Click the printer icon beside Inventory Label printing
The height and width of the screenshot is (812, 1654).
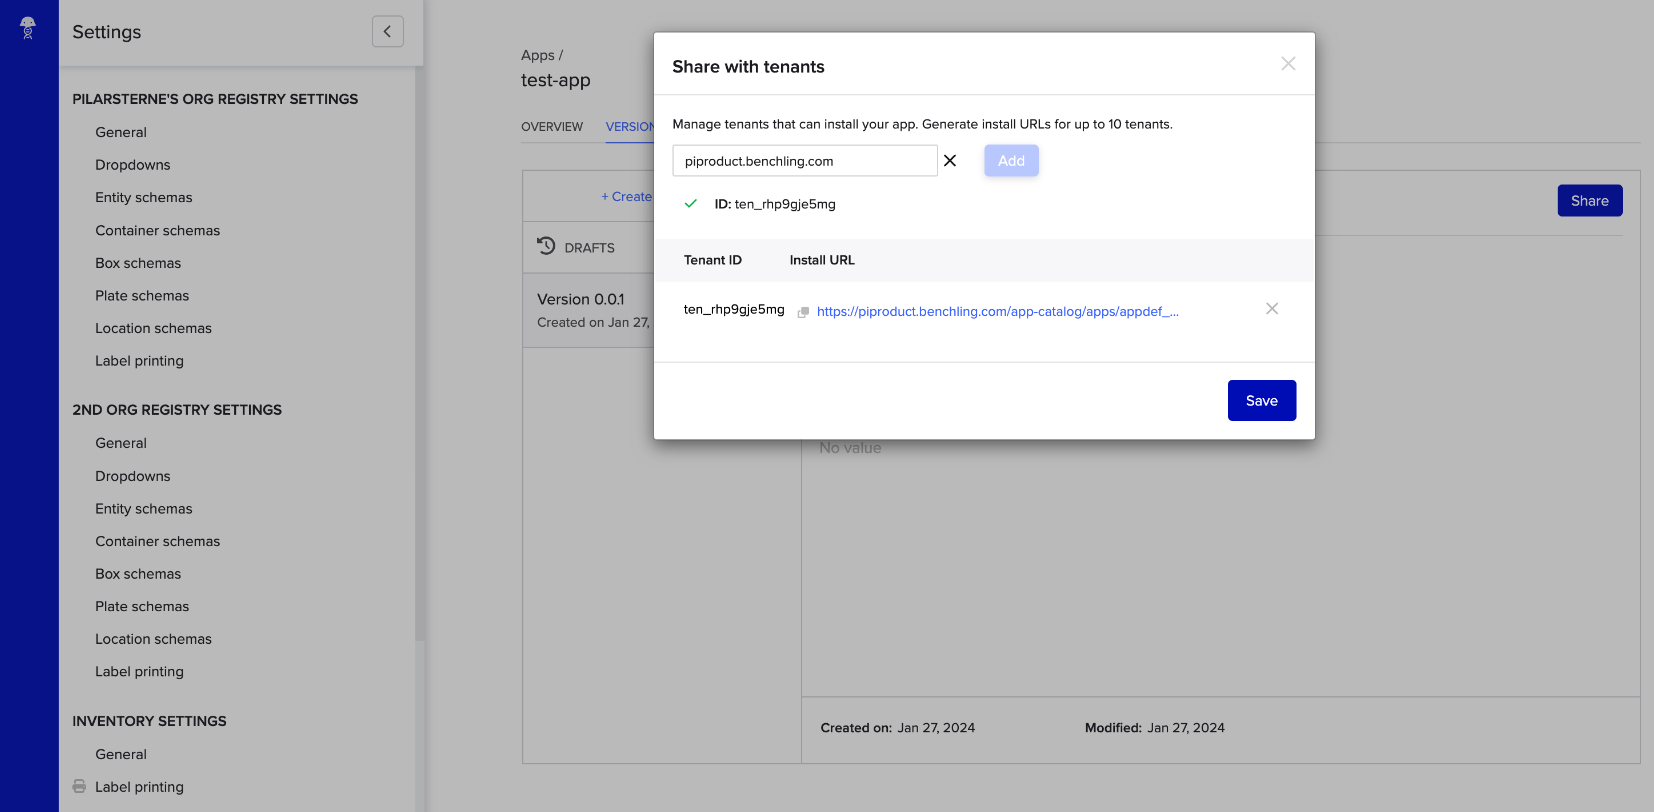click(79, 787)
